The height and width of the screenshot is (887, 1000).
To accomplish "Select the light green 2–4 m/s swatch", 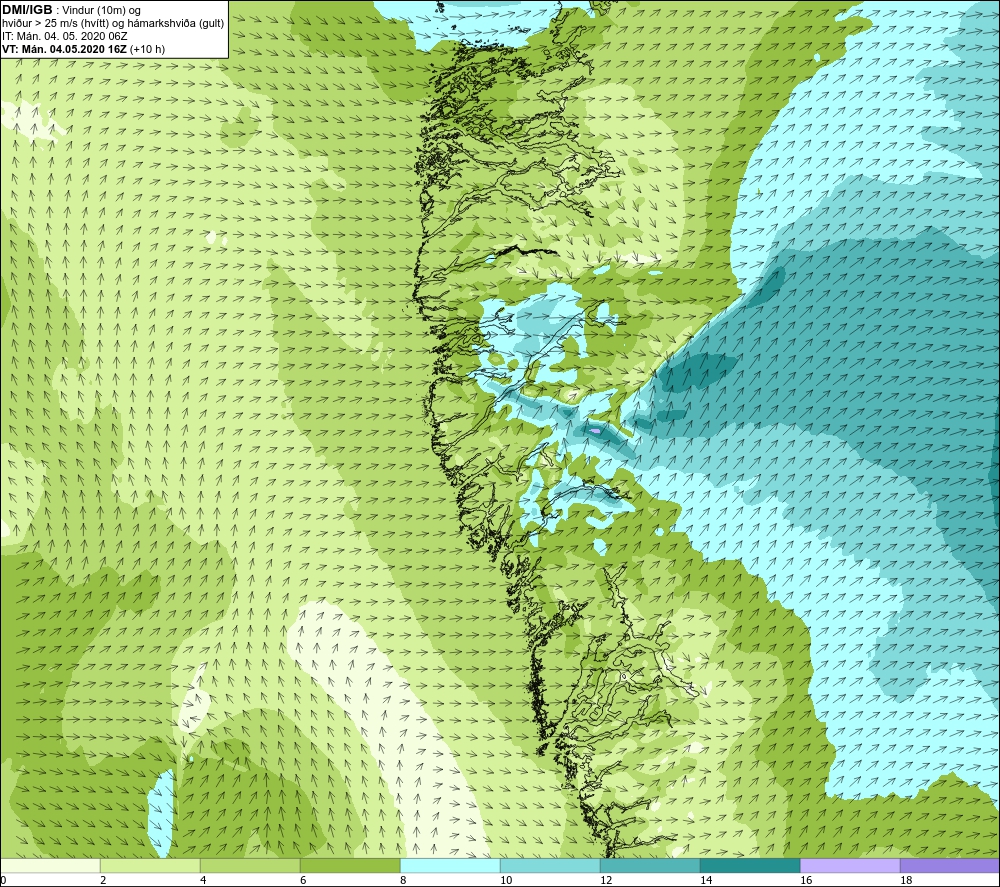I will [151, 865].
